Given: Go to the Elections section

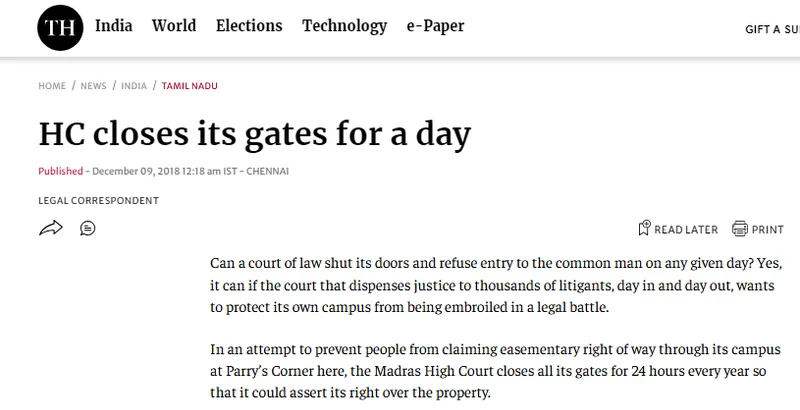Looking at the screenshot, I should [x=249, y=25].
